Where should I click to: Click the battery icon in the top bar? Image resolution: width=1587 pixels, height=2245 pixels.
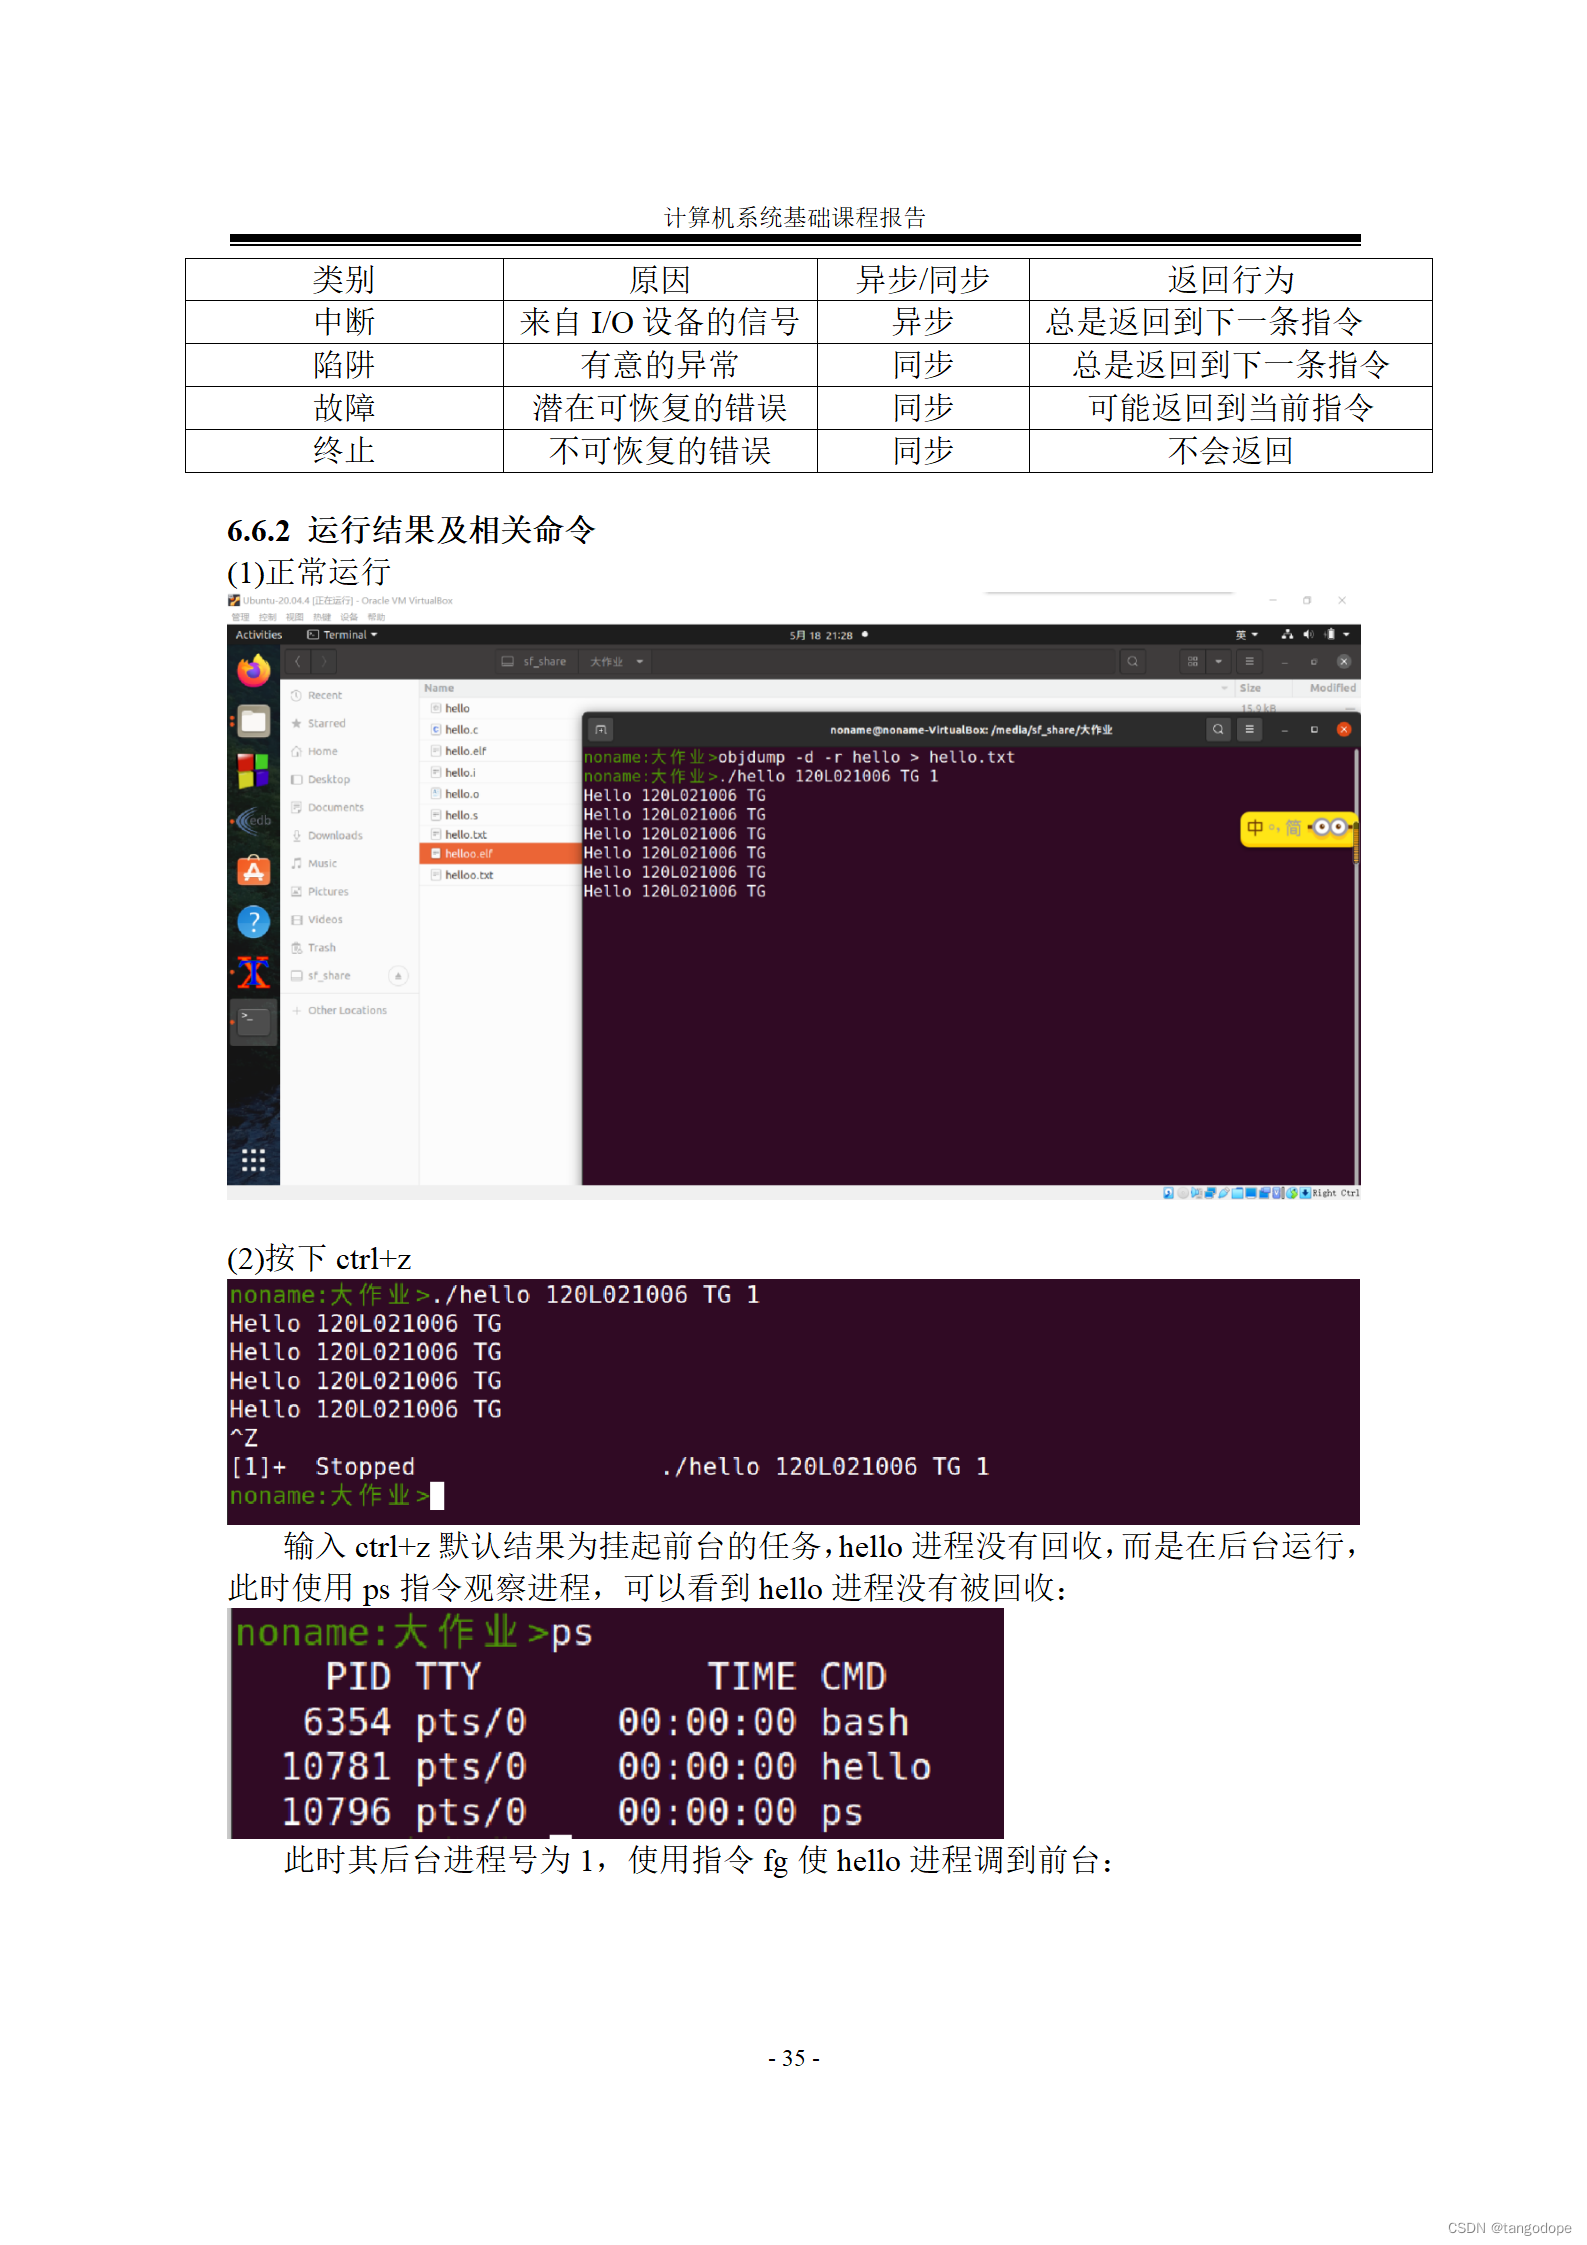(x=1330, y=634)
